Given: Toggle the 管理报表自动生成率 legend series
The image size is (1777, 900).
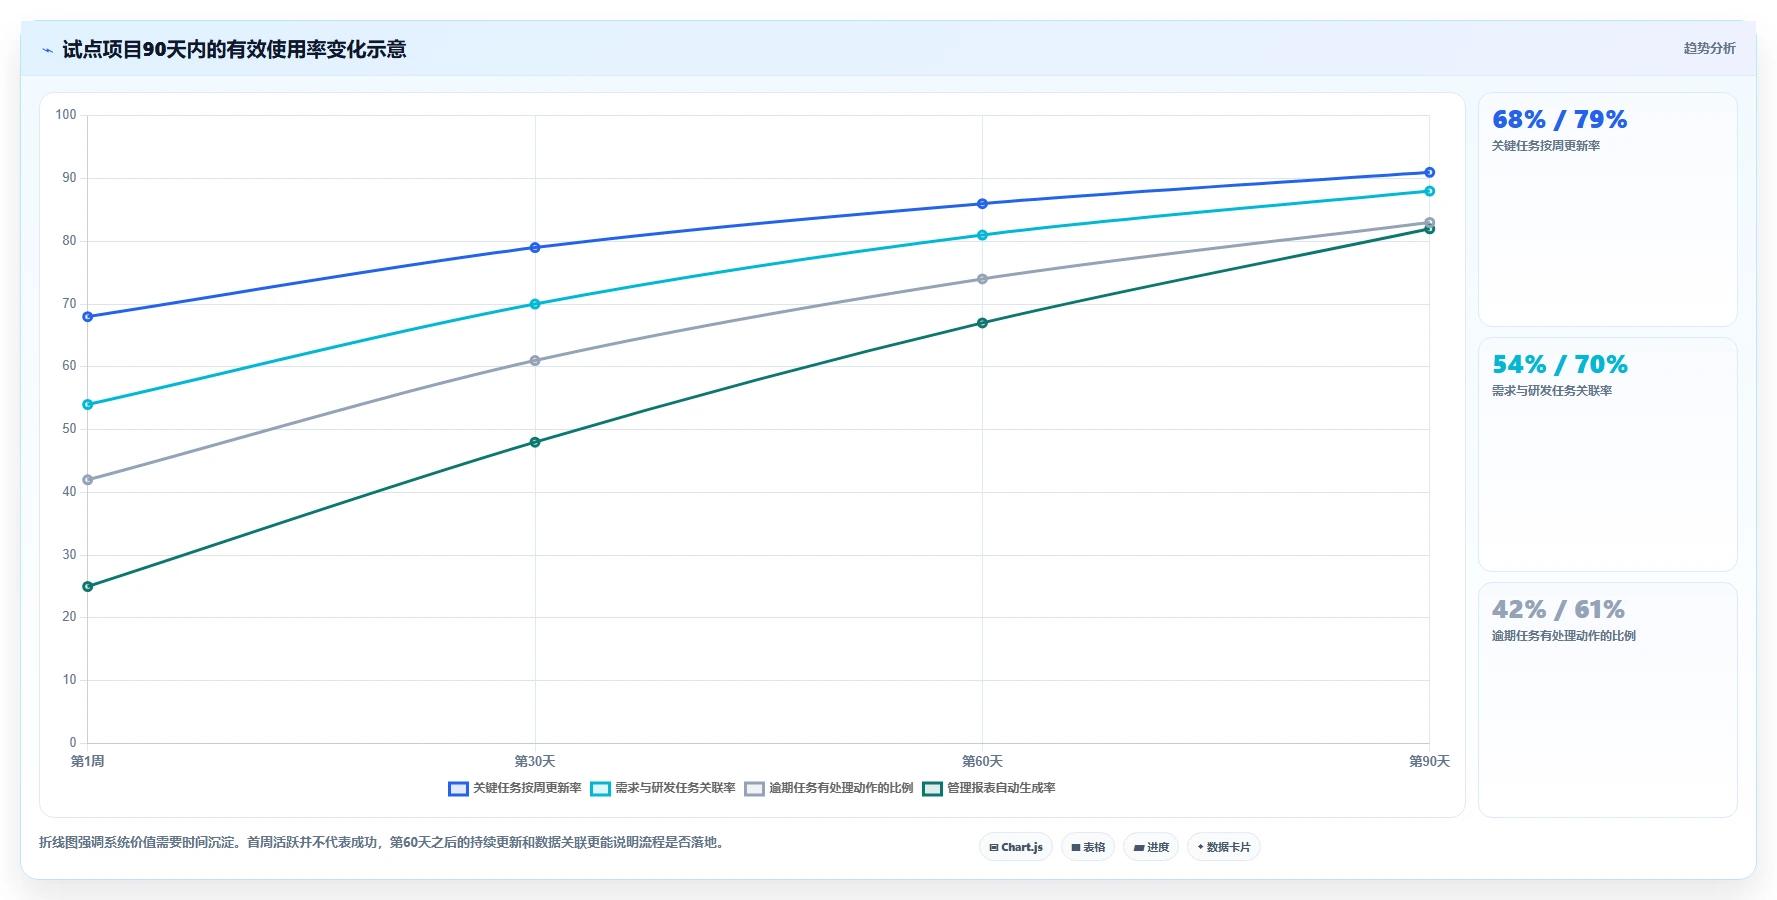Looking at the screenshot, I should [989, 788].
